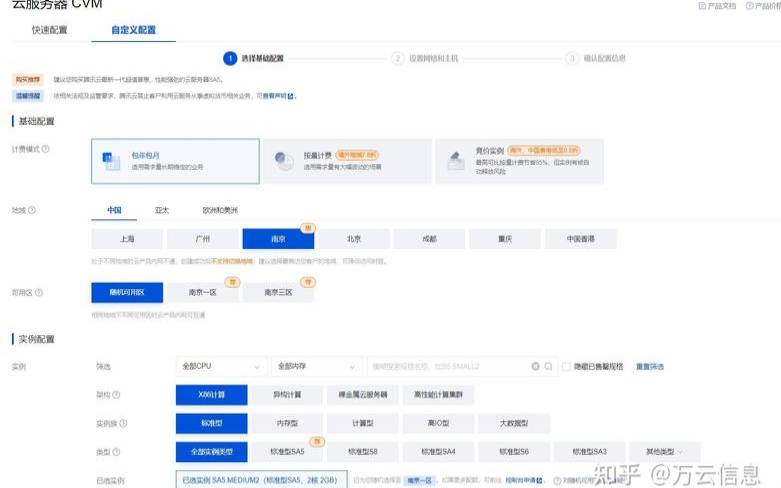Image resolution: width=781 pixels, height=488 pixels.
Task: Pick 成都 region
Action: [x=429, y=239]
